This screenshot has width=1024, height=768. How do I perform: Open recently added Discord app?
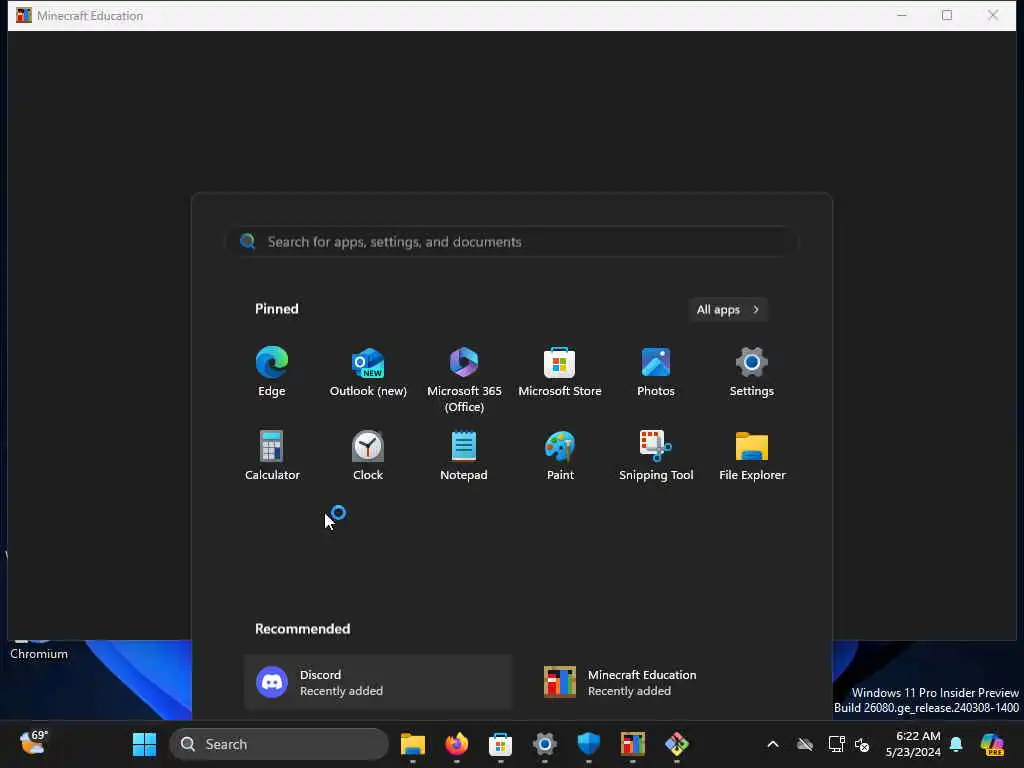tap(378, 682)
